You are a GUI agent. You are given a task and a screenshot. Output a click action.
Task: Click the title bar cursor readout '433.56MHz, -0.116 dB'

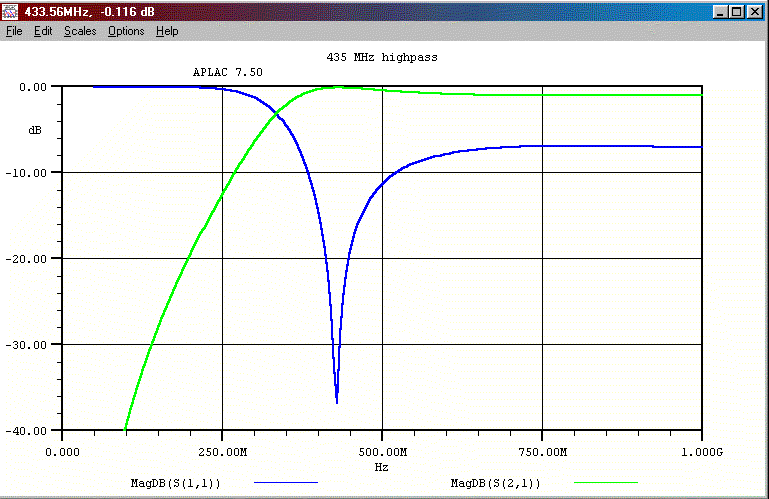(x=89, y=12)
